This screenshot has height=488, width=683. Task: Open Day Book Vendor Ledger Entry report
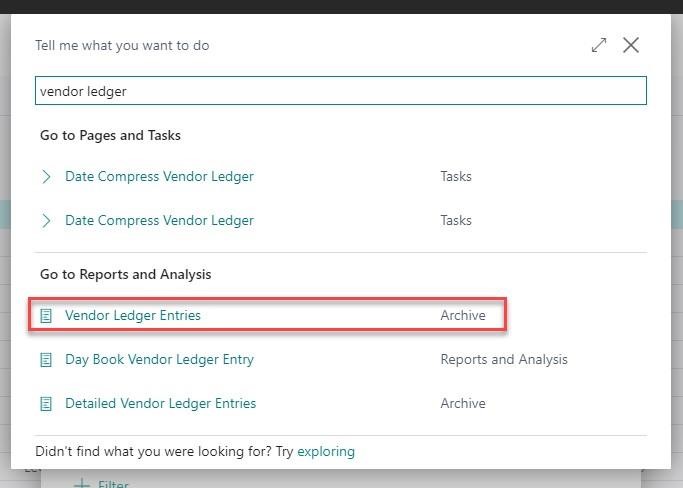click(x=159, y=360)
